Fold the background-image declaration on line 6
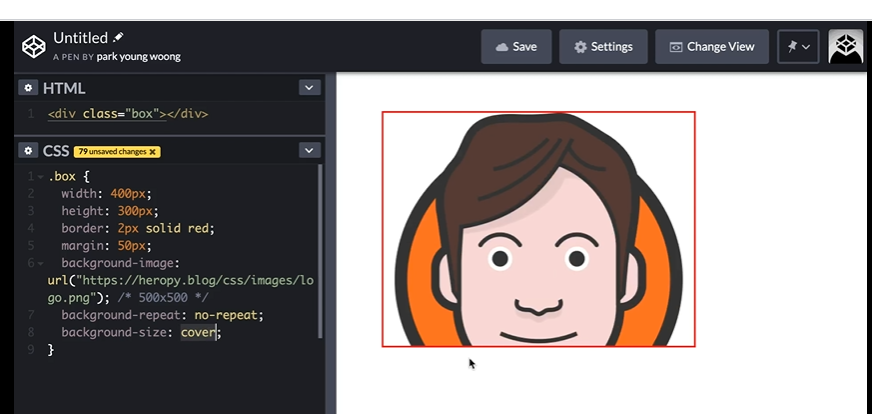Image resolution: width=872 pixels, height=414 pixels. (40, 263)
